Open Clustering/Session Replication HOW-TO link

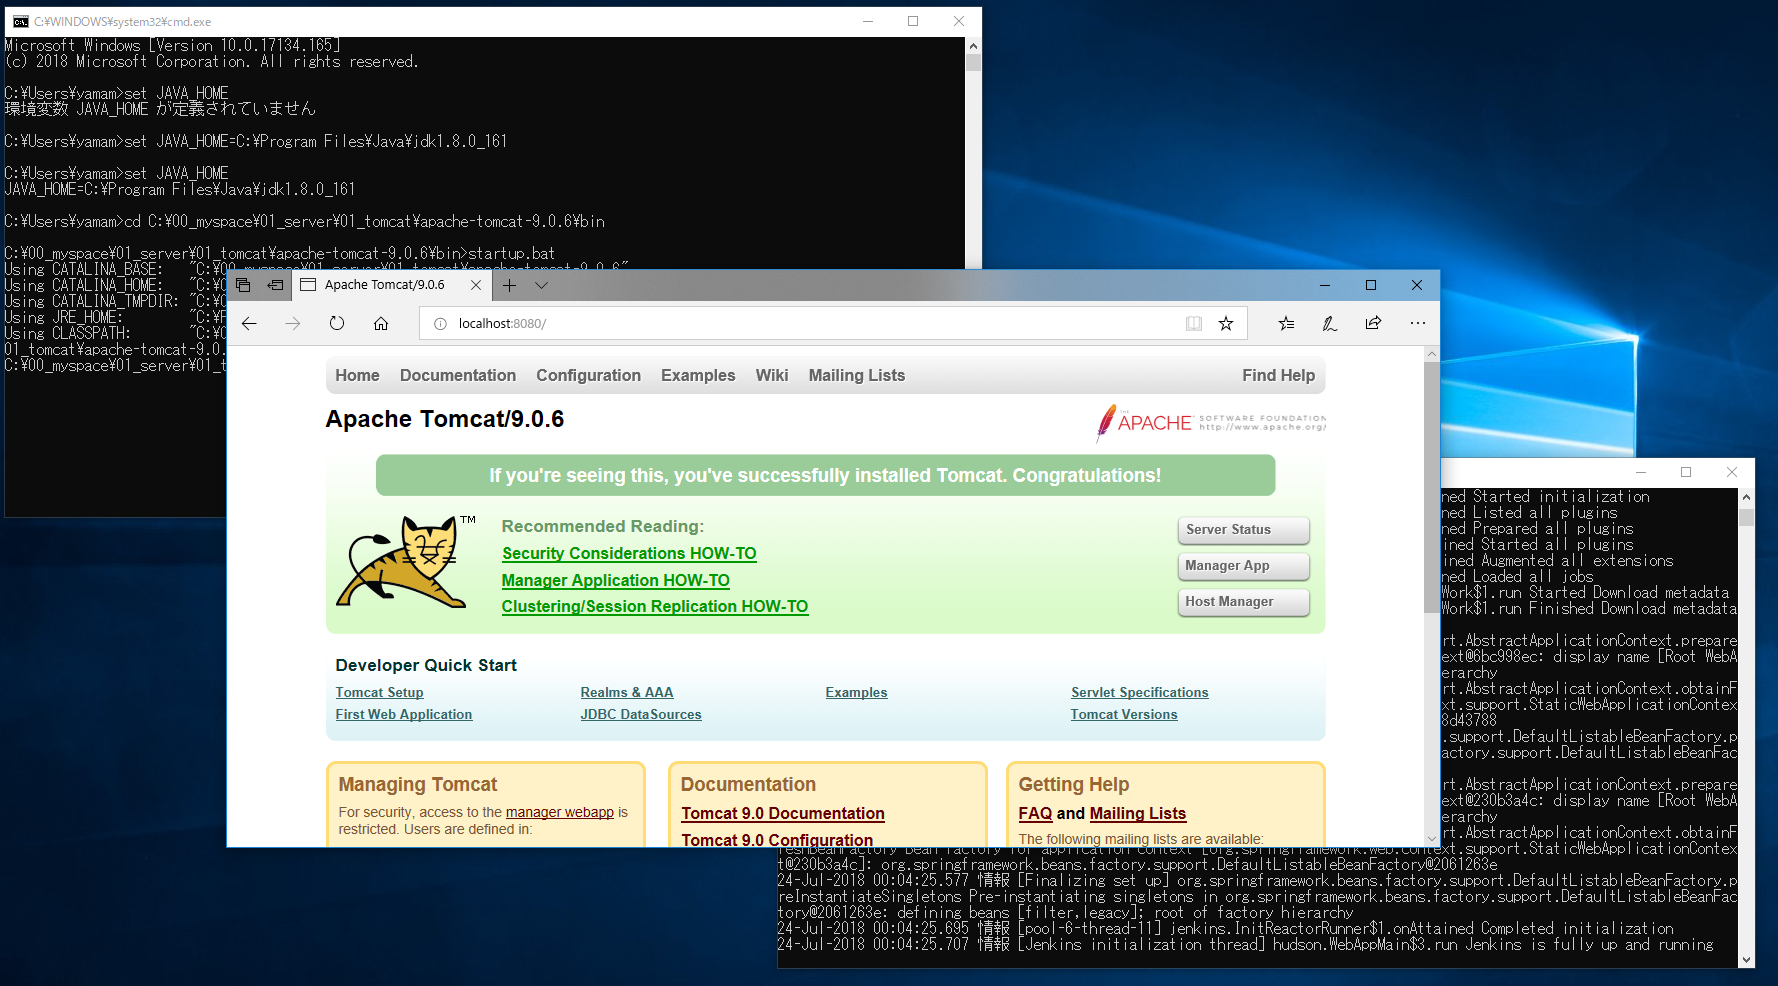click(655, 606)
